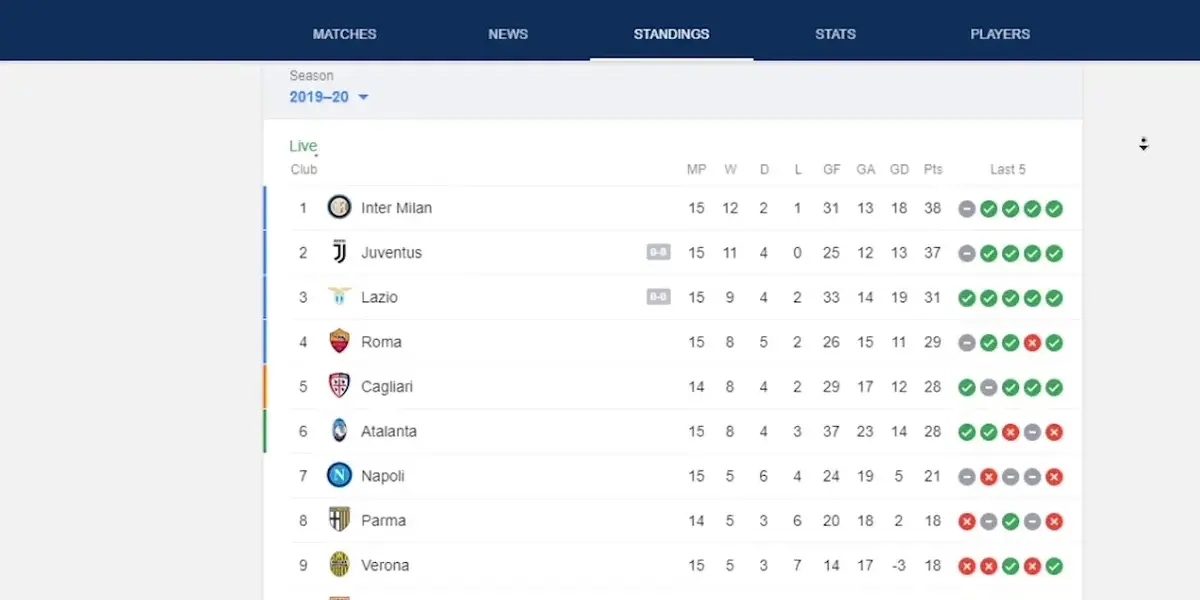Open the STATS tab

(835, 33)
